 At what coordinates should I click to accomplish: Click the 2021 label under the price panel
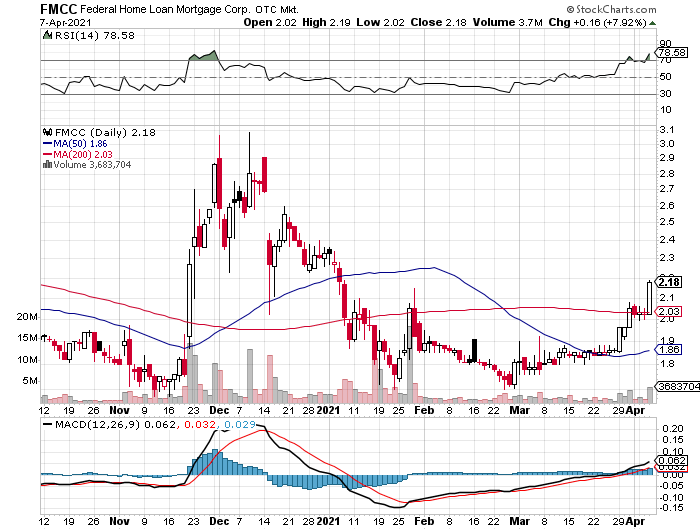pos(329,410)
